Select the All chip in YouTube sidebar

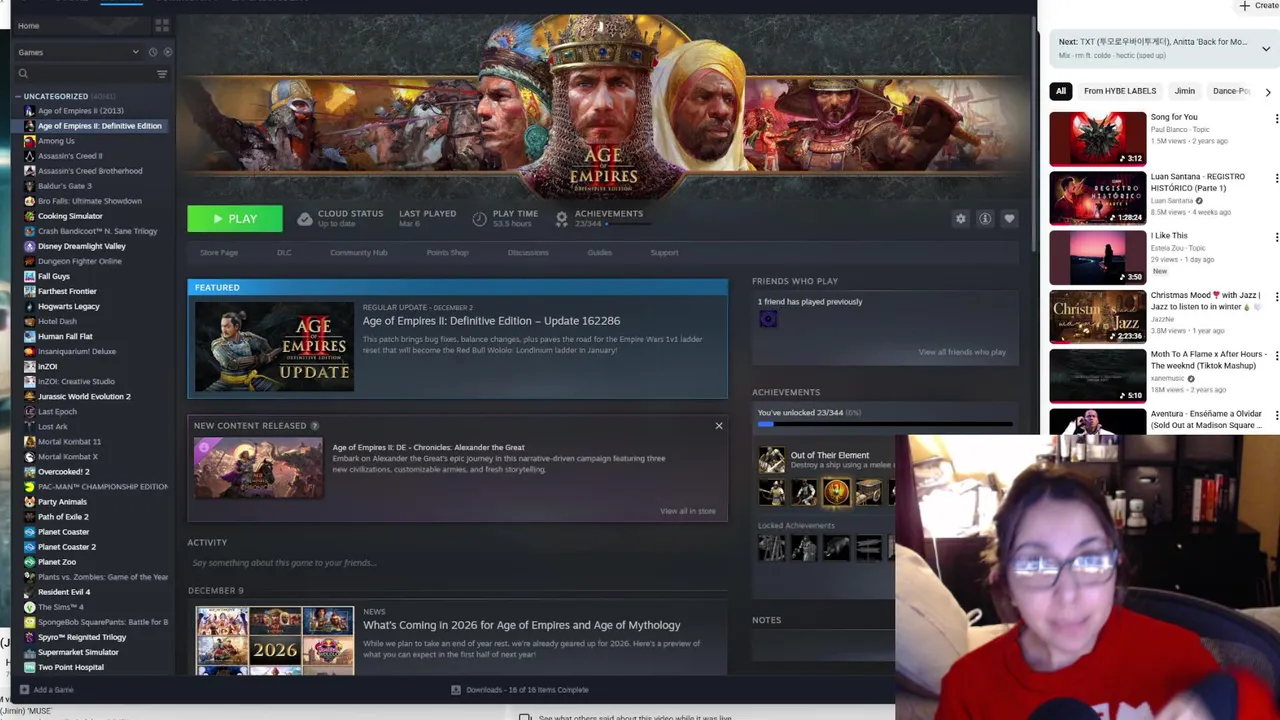point(1061,91)
